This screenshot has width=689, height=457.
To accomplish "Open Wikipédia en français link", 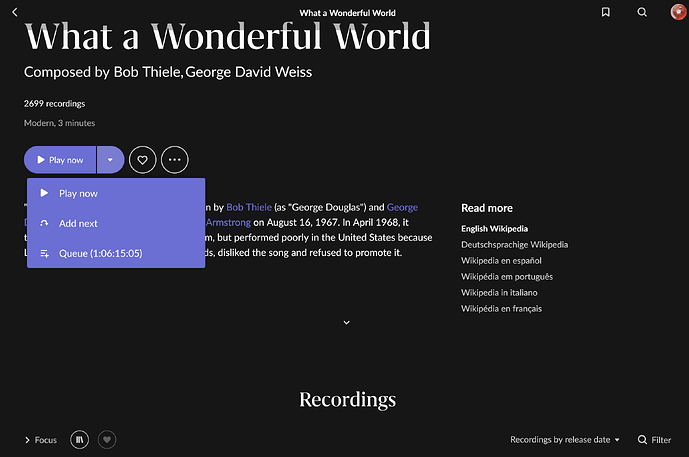I will (501, 308).
